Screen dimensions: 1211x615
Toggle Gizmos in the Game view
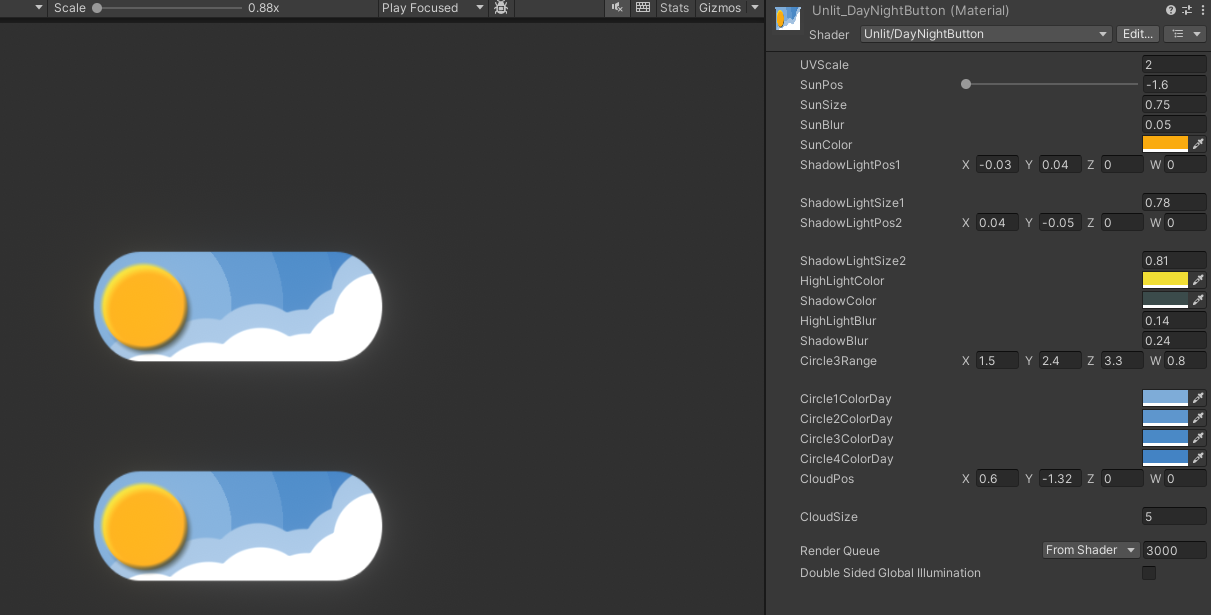[x=720, y=8]
